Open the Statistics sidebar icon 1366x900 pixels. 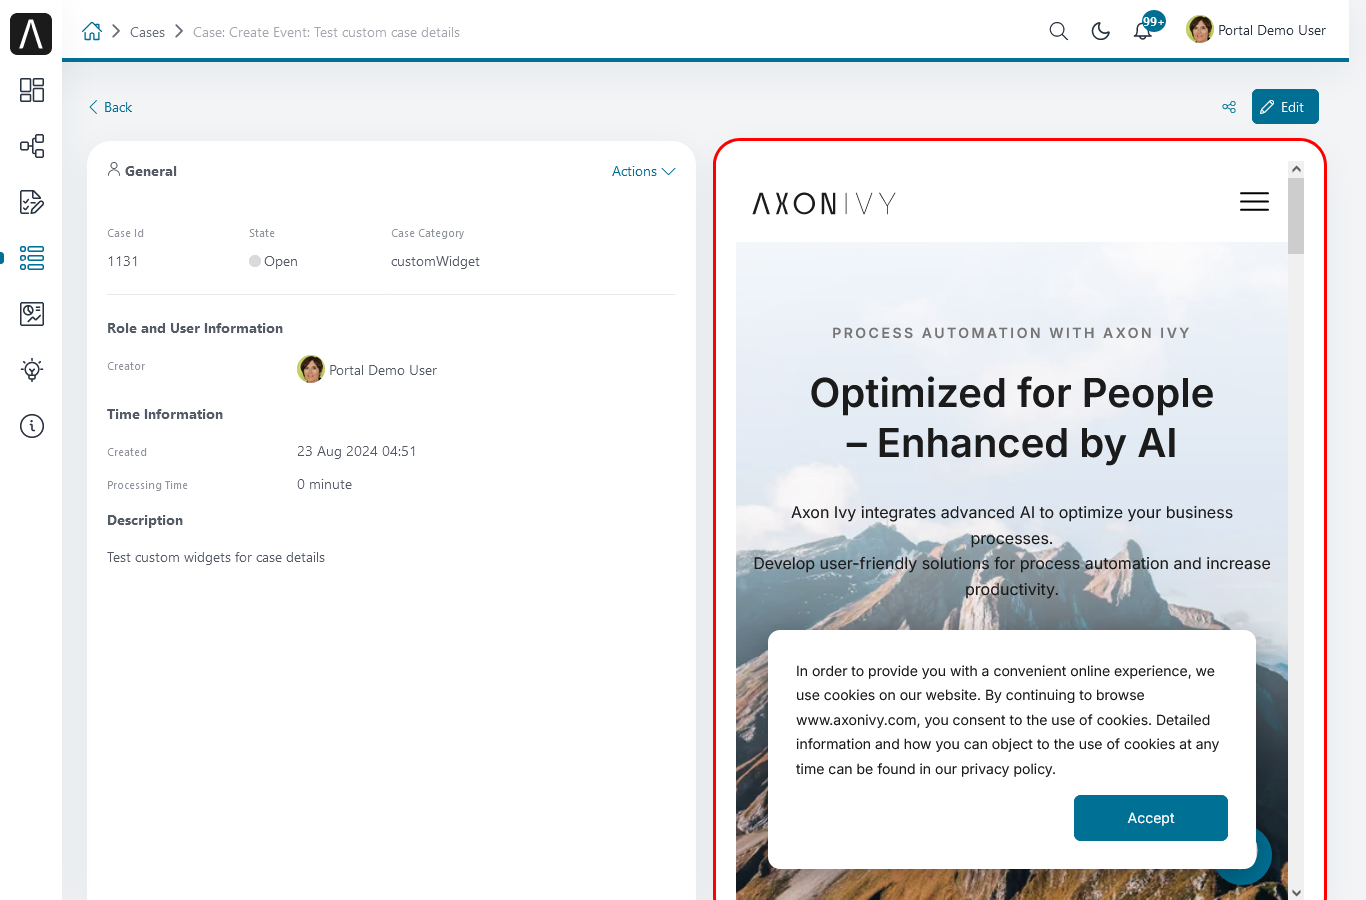pos(32,314)
